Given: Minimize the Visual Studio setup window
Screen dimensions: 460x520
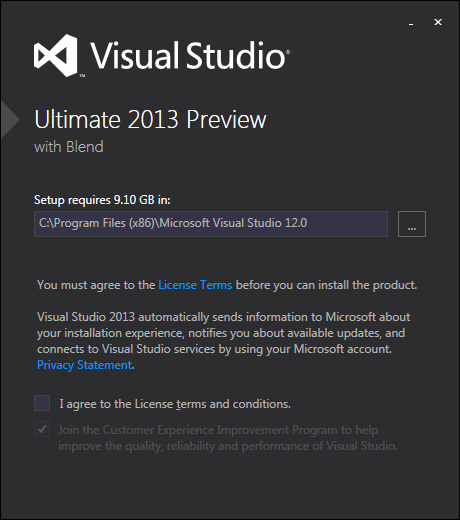Looking at the screenshot, I should click(x=411, y=23).
